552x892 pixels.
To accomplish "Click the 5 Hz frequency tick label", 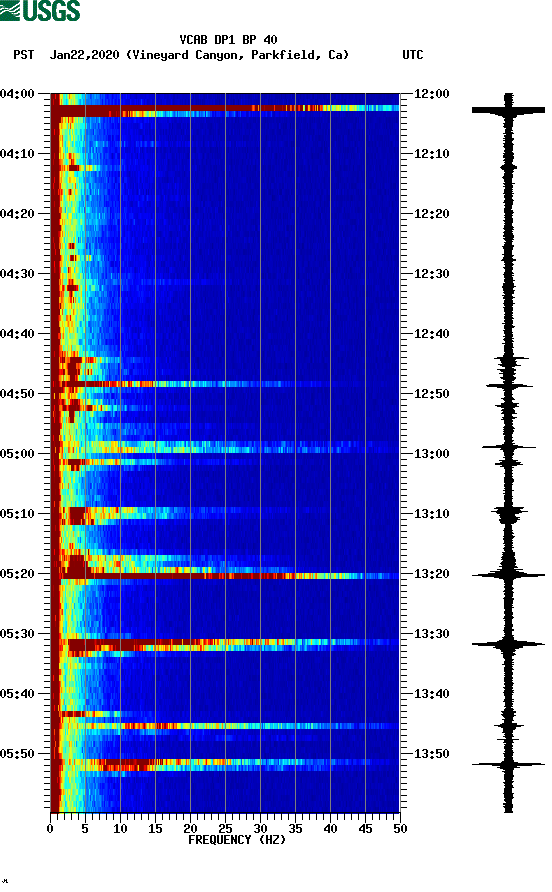I will pos(85,829).
